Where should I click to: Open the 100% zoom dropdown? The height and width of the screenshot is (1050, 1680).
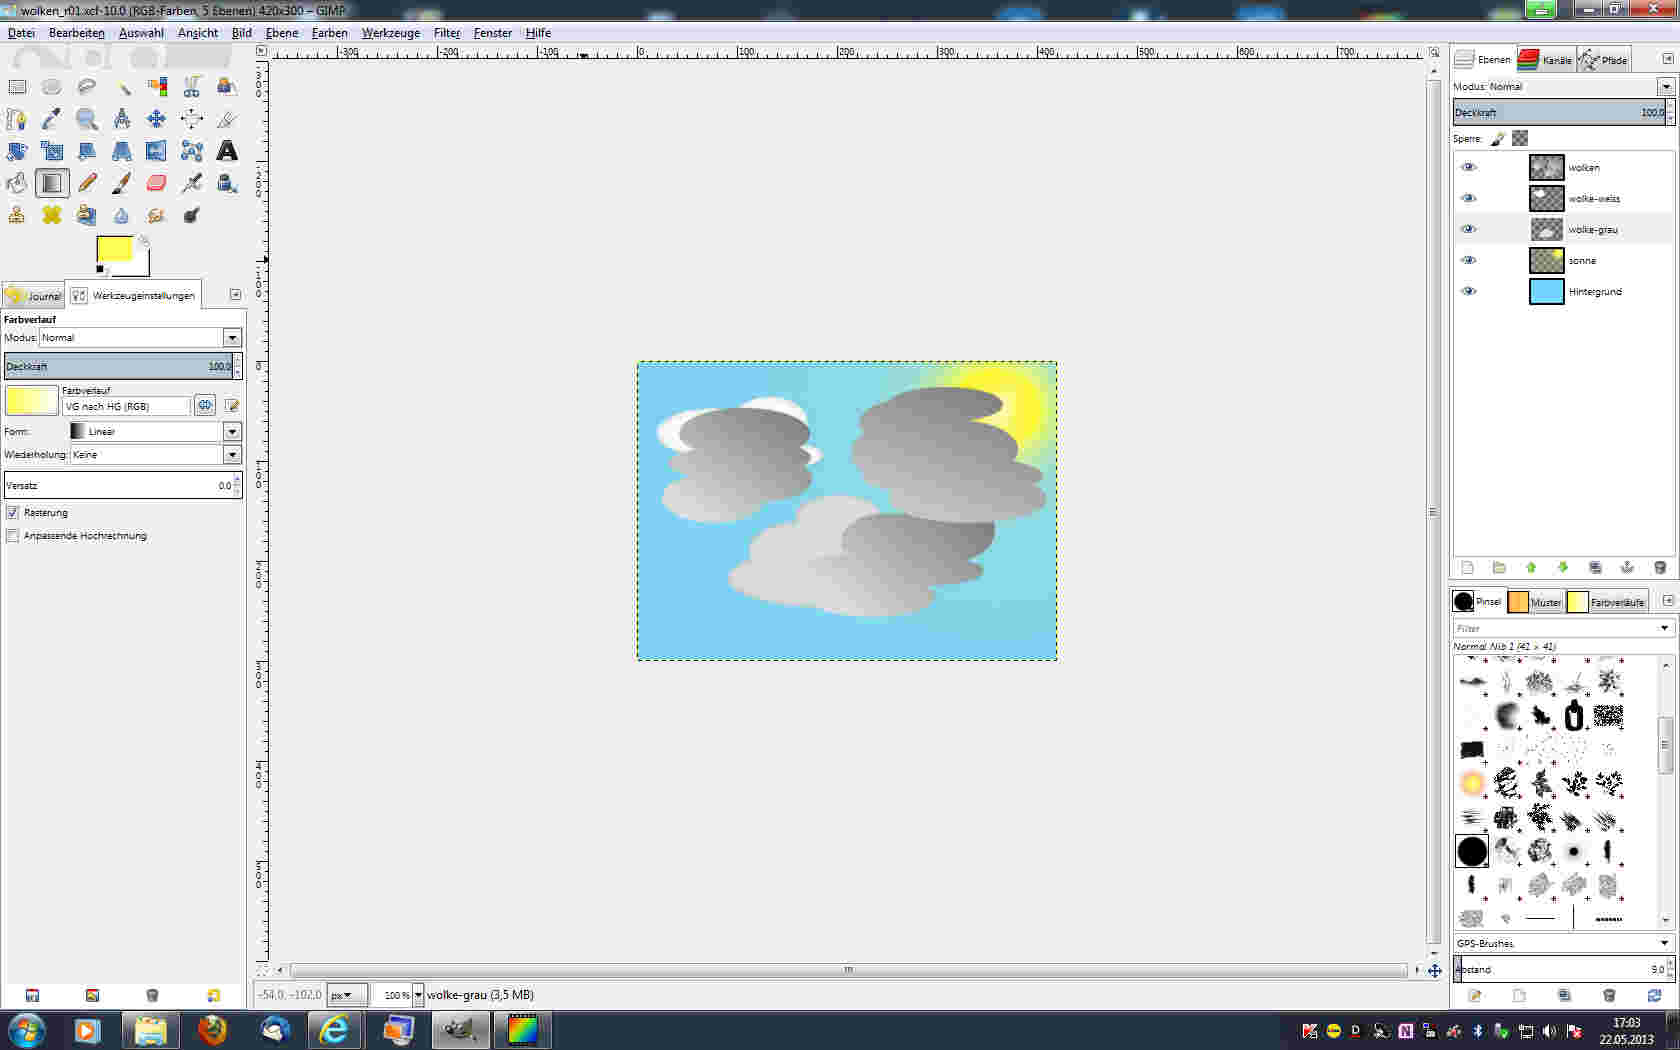click(418, 995)
